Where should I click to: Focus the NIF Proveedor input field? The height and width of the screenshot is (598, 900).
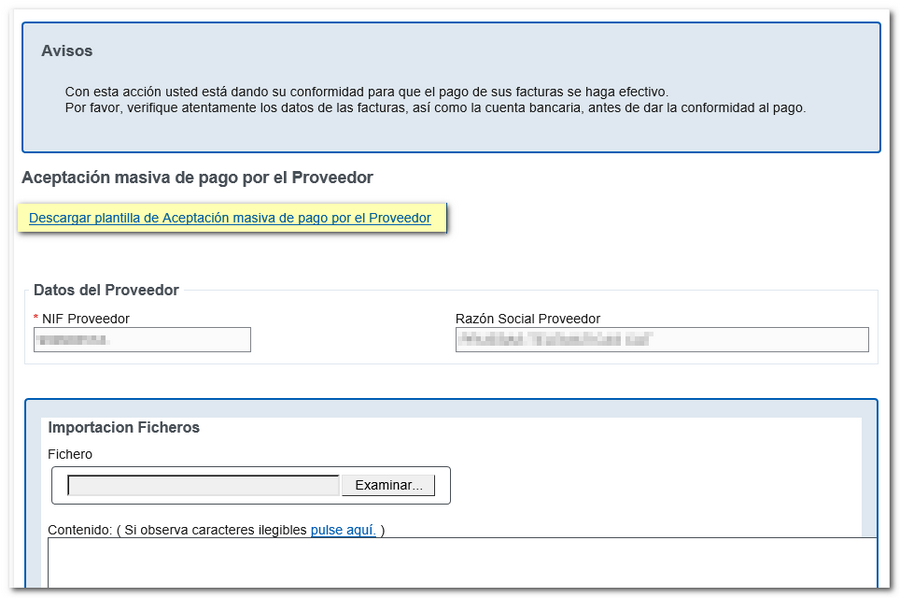pyautogui.click(x=142, y=340)
